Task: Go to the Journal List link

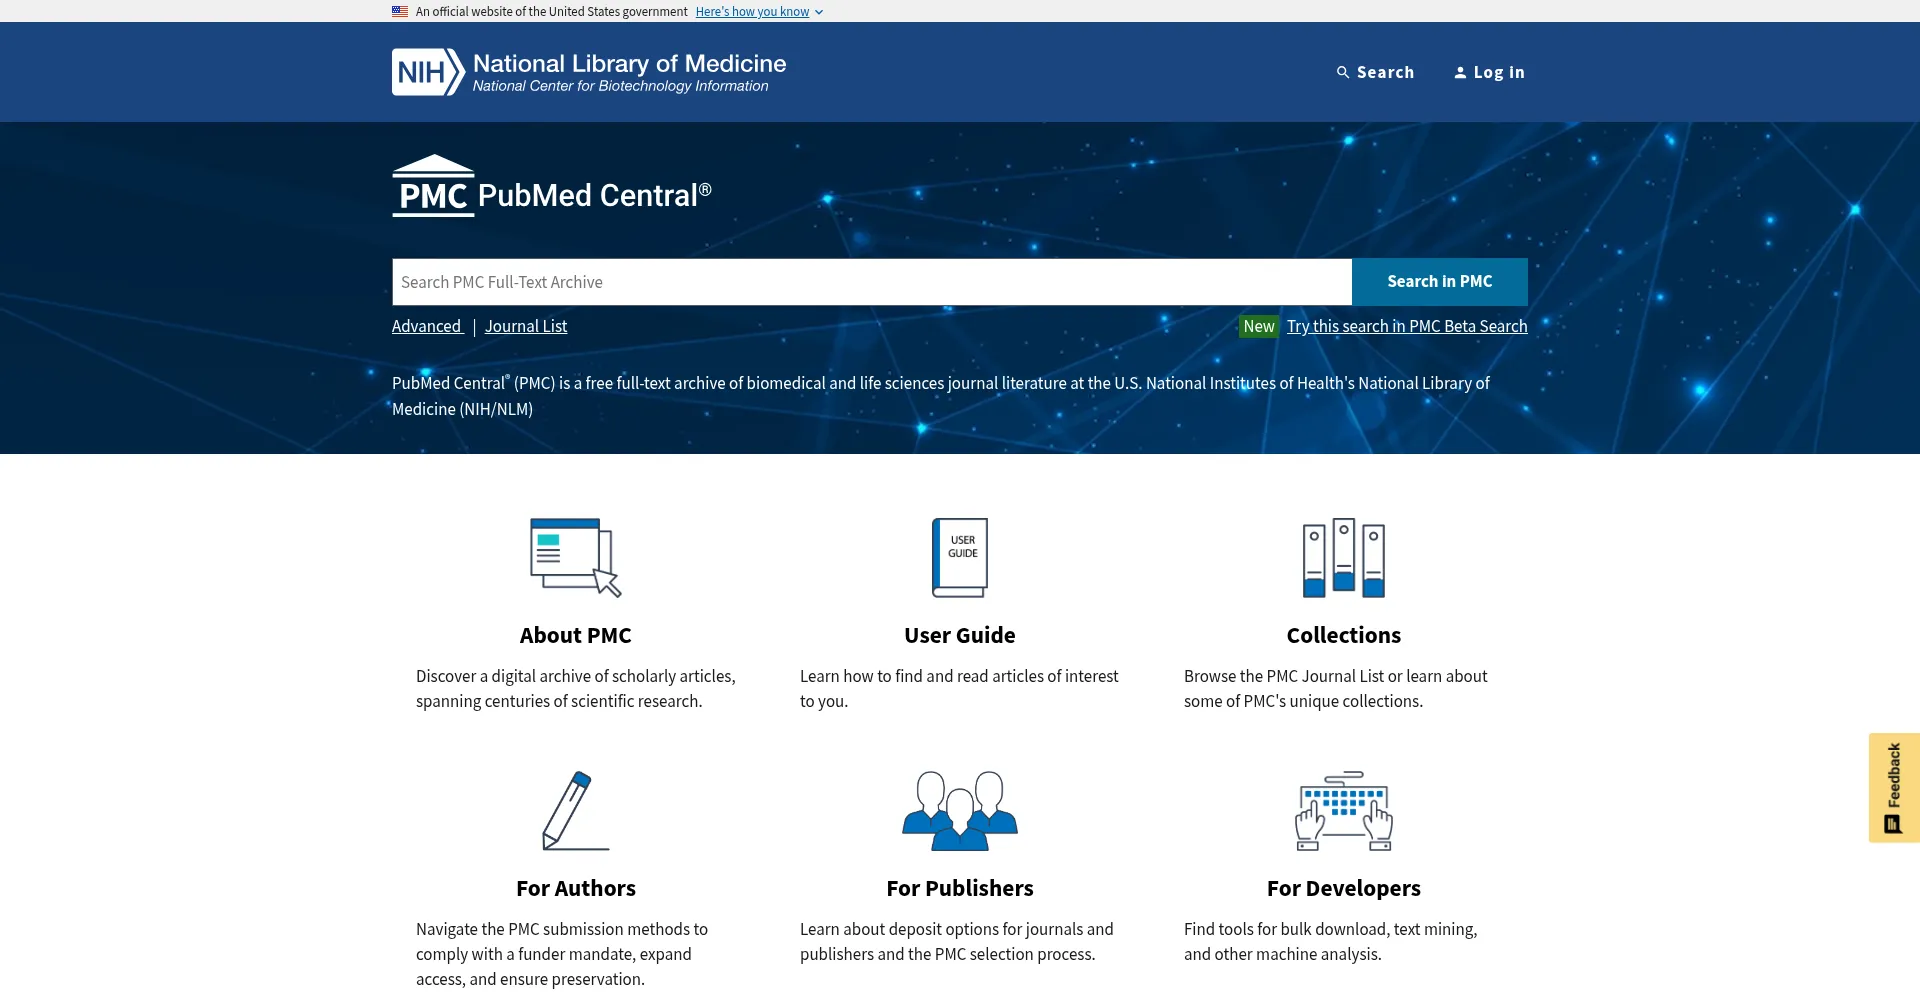Action: click(526, 326)
